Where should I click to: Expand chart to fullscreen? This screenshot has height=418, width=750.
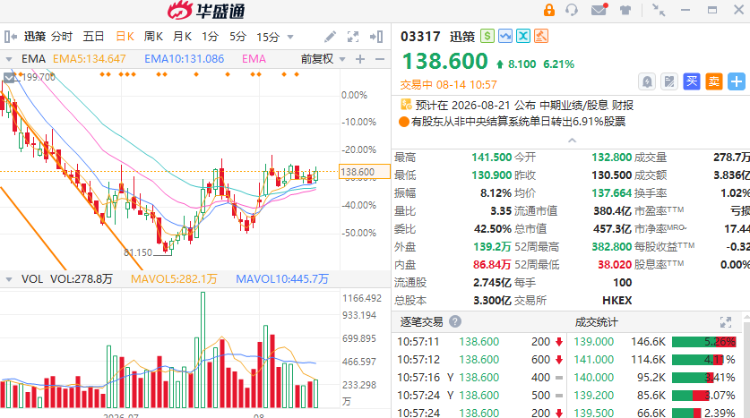(x=353, y=36)
